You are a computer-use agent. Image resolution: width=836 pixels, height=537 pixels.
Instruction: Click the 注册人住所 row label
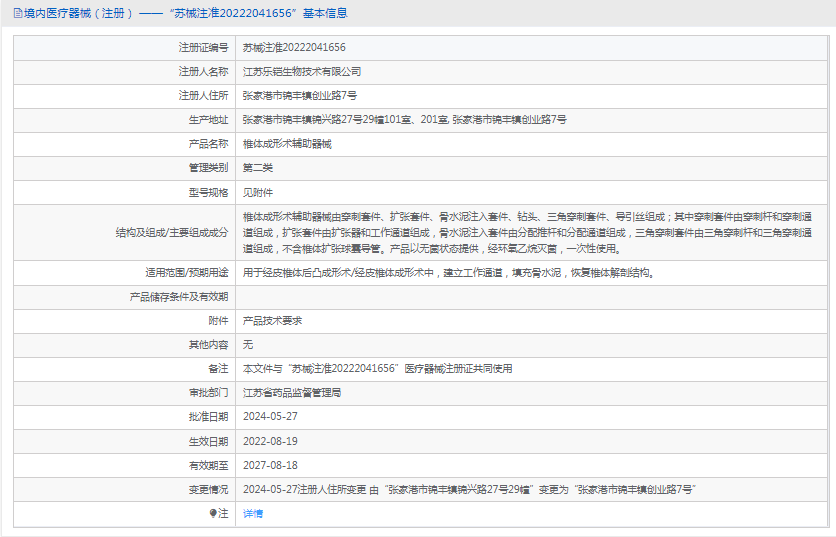[x=203, y=95]
